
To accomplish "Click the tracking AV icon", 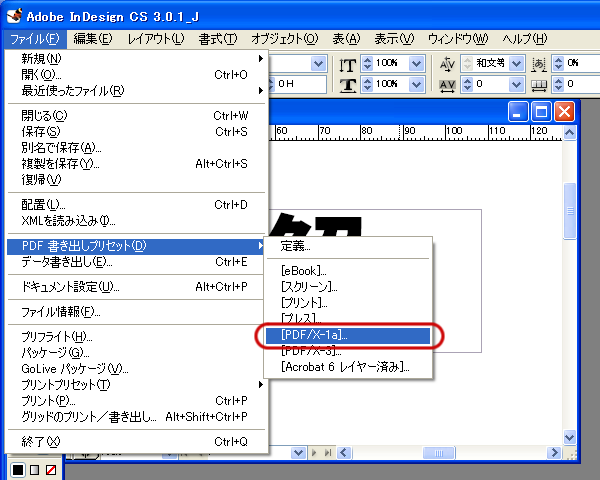I will click(447, 86).
